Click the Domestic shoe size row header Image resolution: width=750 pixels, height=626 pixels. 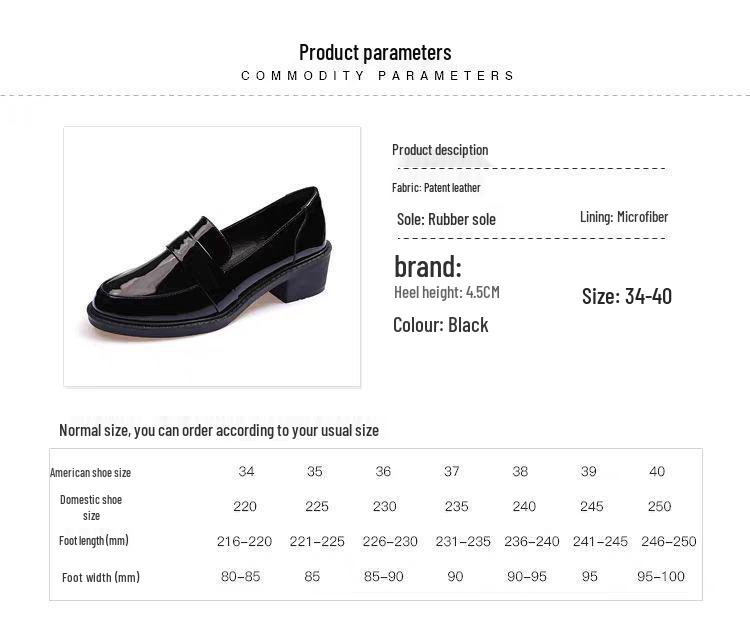pos(91,507)
